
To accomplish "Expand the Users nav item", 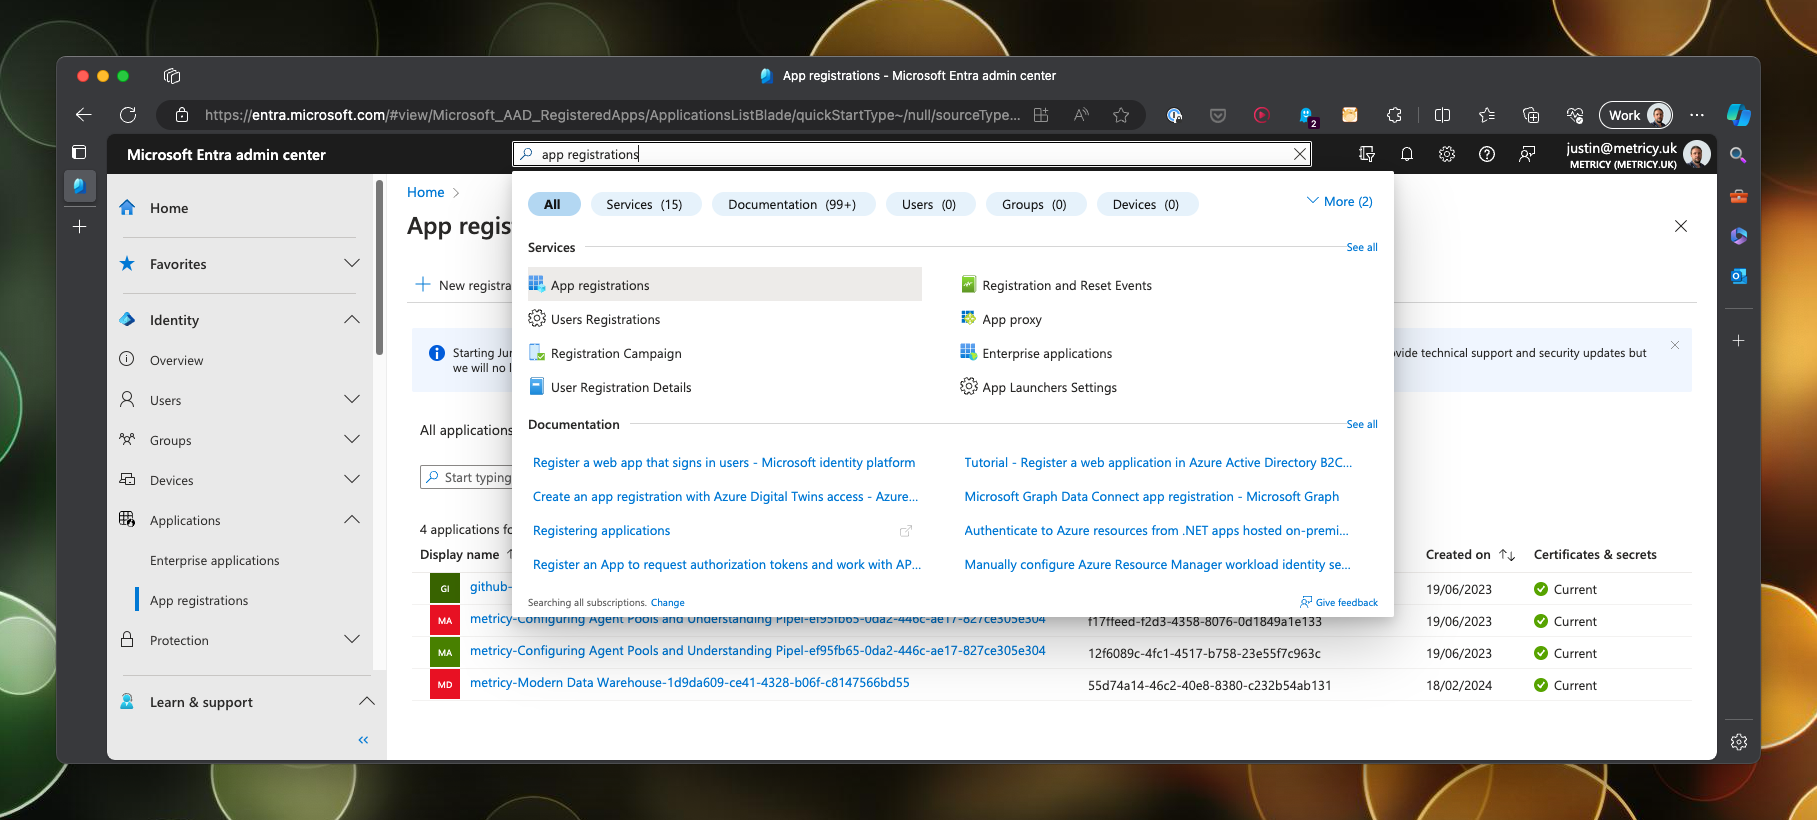I will tap(352, 399).
